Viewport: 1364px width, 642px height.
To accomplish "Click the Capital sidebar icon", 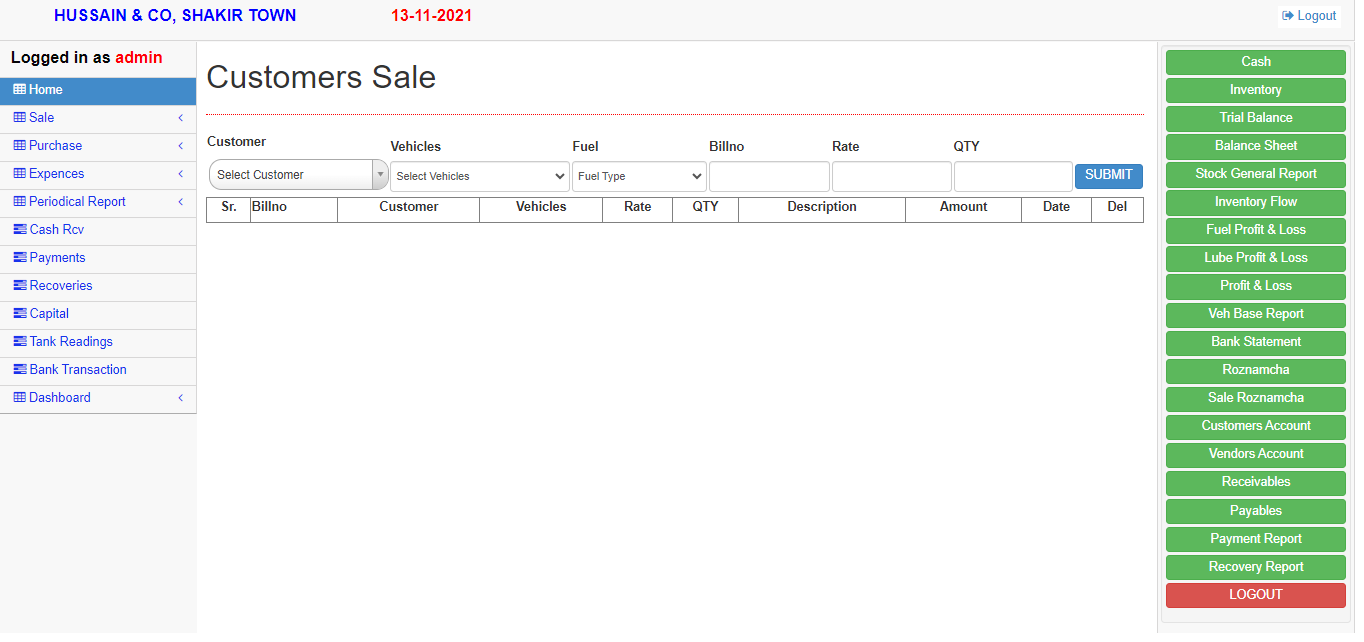I will [x=20, y=314].
